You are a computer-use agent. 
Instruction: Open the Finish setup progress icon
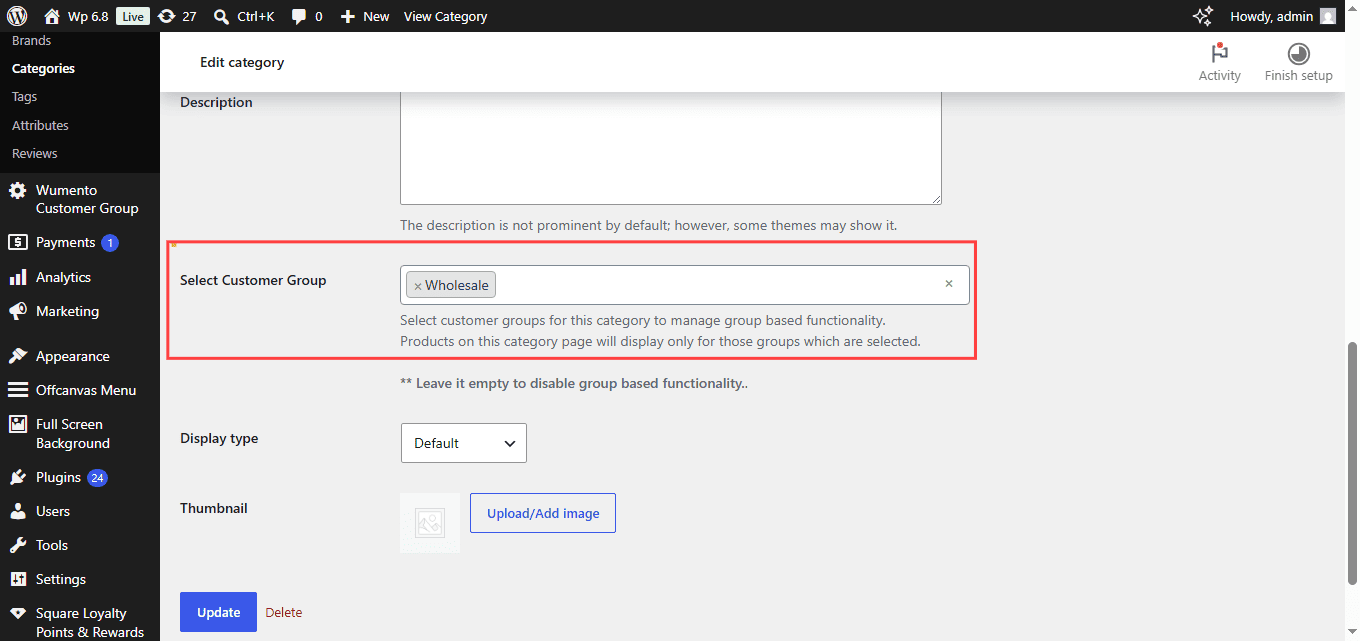[1298, 53]
